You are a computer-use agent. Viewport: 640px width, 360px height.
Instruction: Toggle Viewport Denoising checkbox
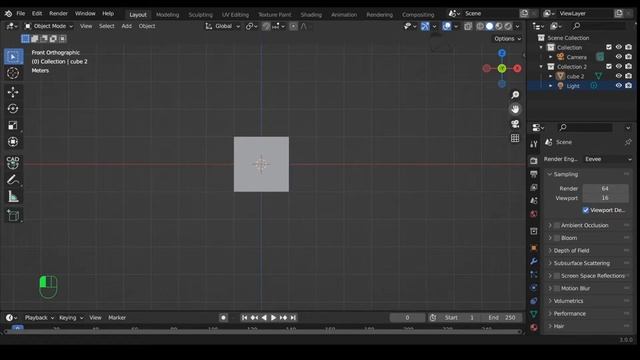[x=586, y=210]
